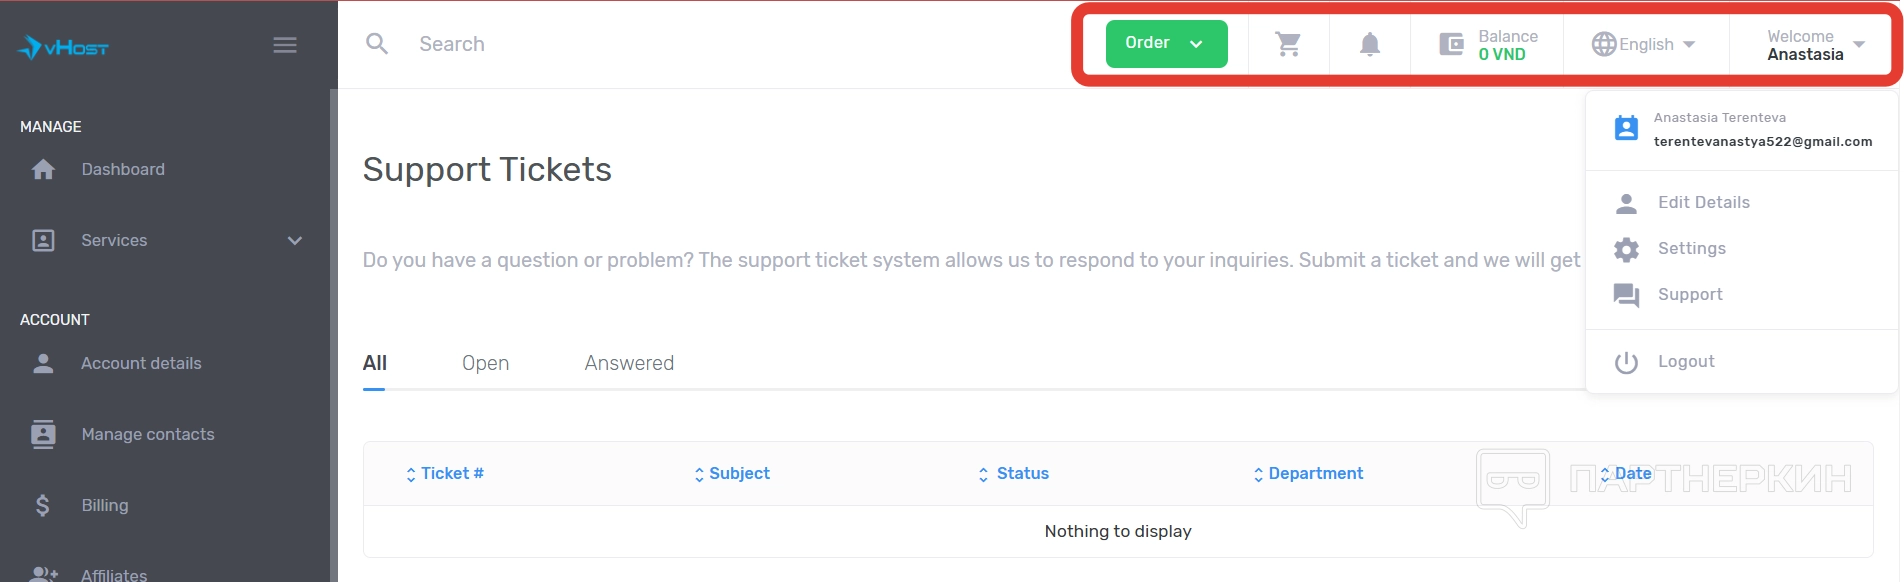The image size is (1904, 582).
Task: Select Logout from the user menu
Action: click(1685, 361)
